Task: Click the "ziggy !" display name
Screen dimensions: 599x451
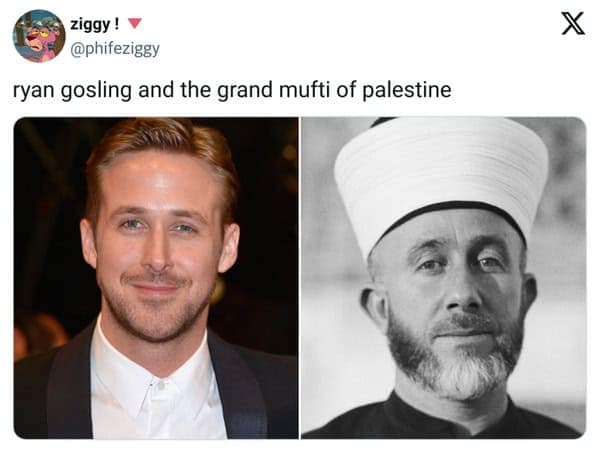Action: pyautogui.click(x=94, y=25)
